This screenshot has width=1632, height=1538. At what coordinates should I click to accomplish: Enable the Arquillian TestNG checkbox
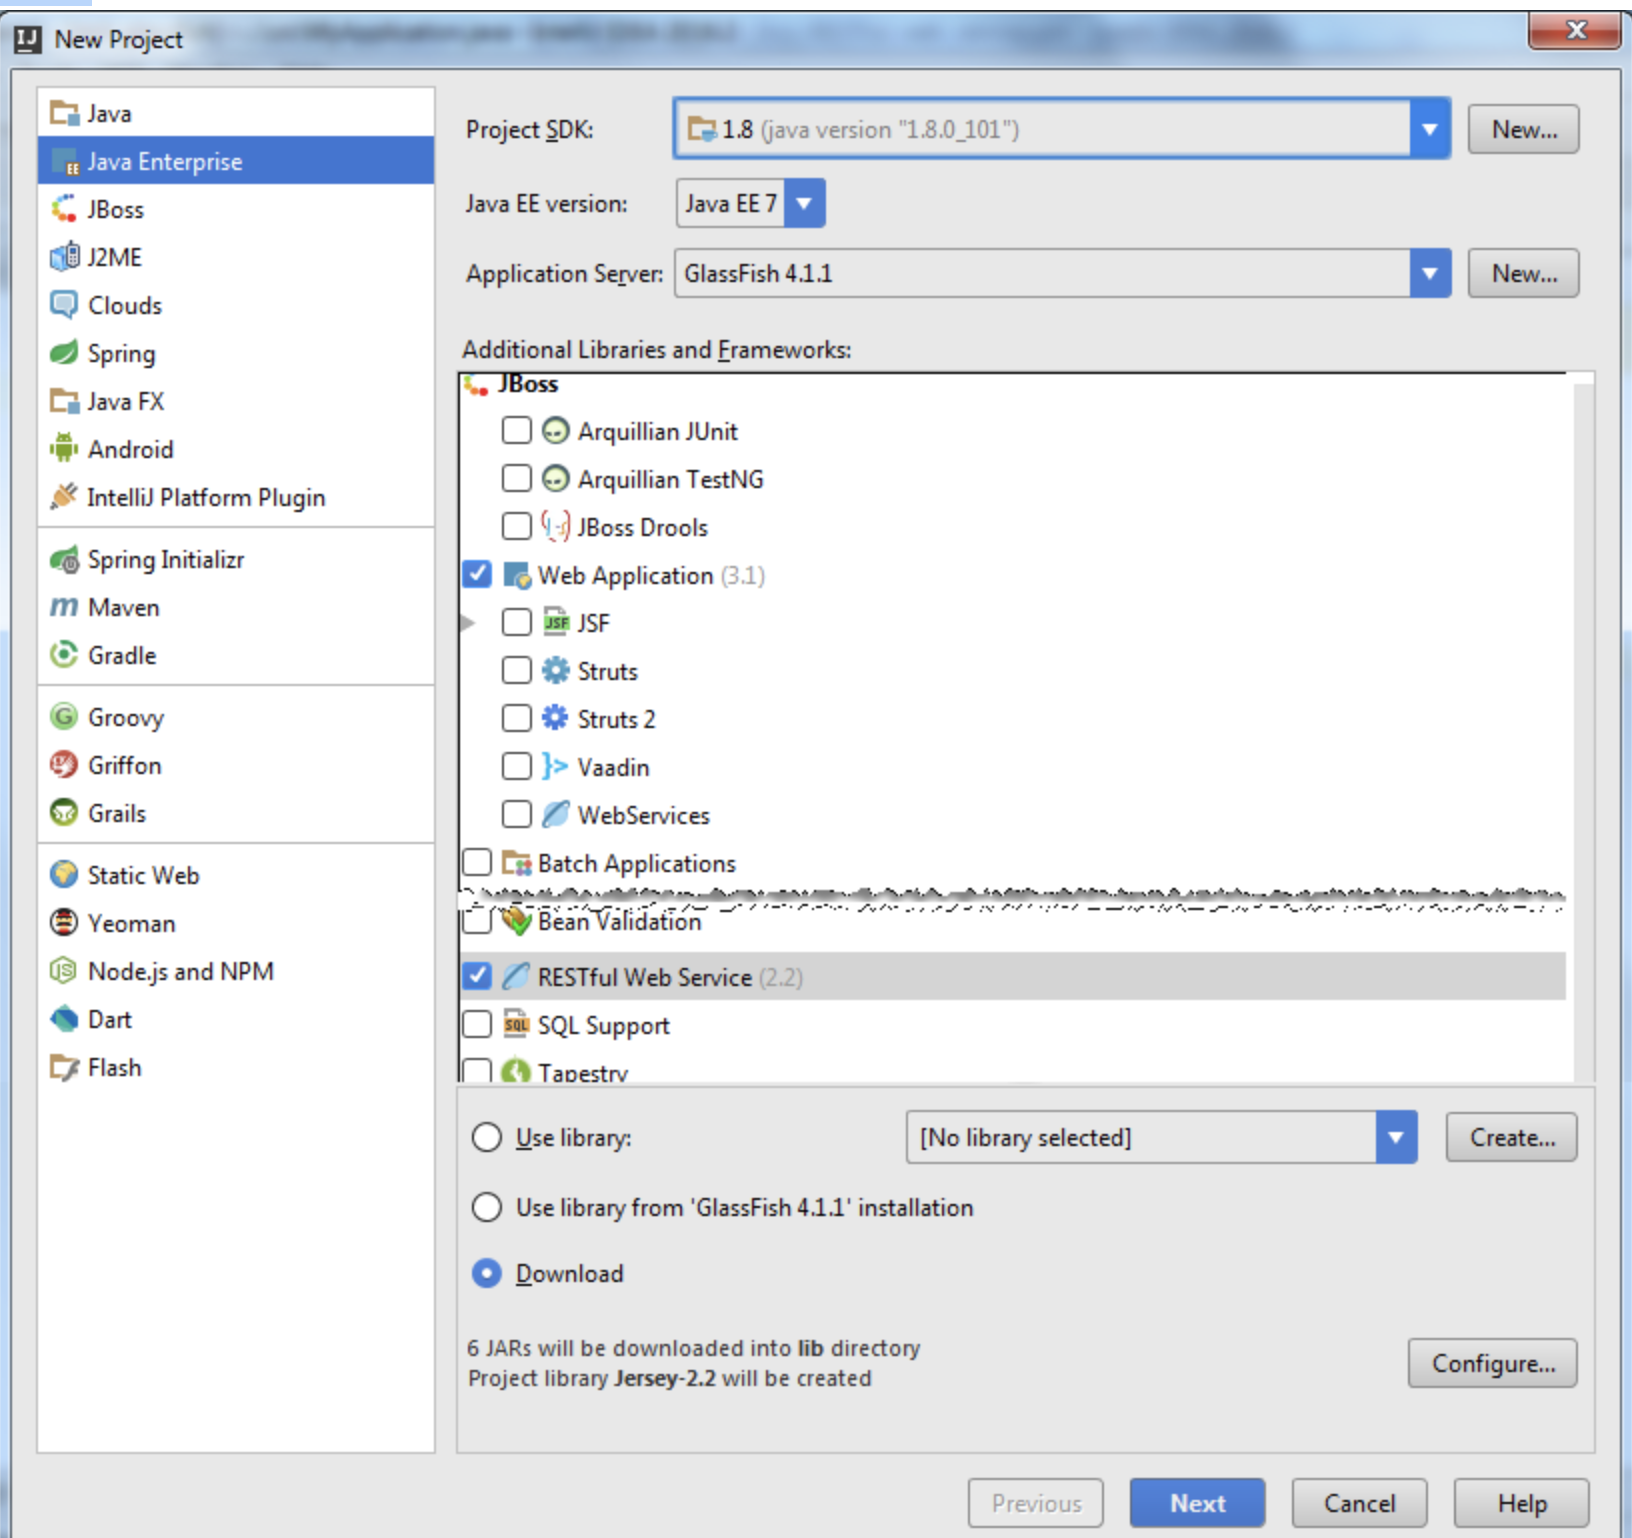pos(516,479)
